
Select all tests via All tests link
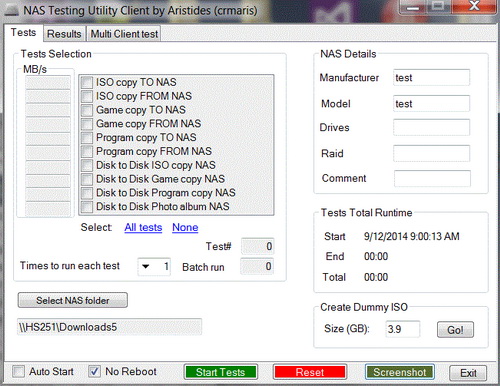coord(143,227)
